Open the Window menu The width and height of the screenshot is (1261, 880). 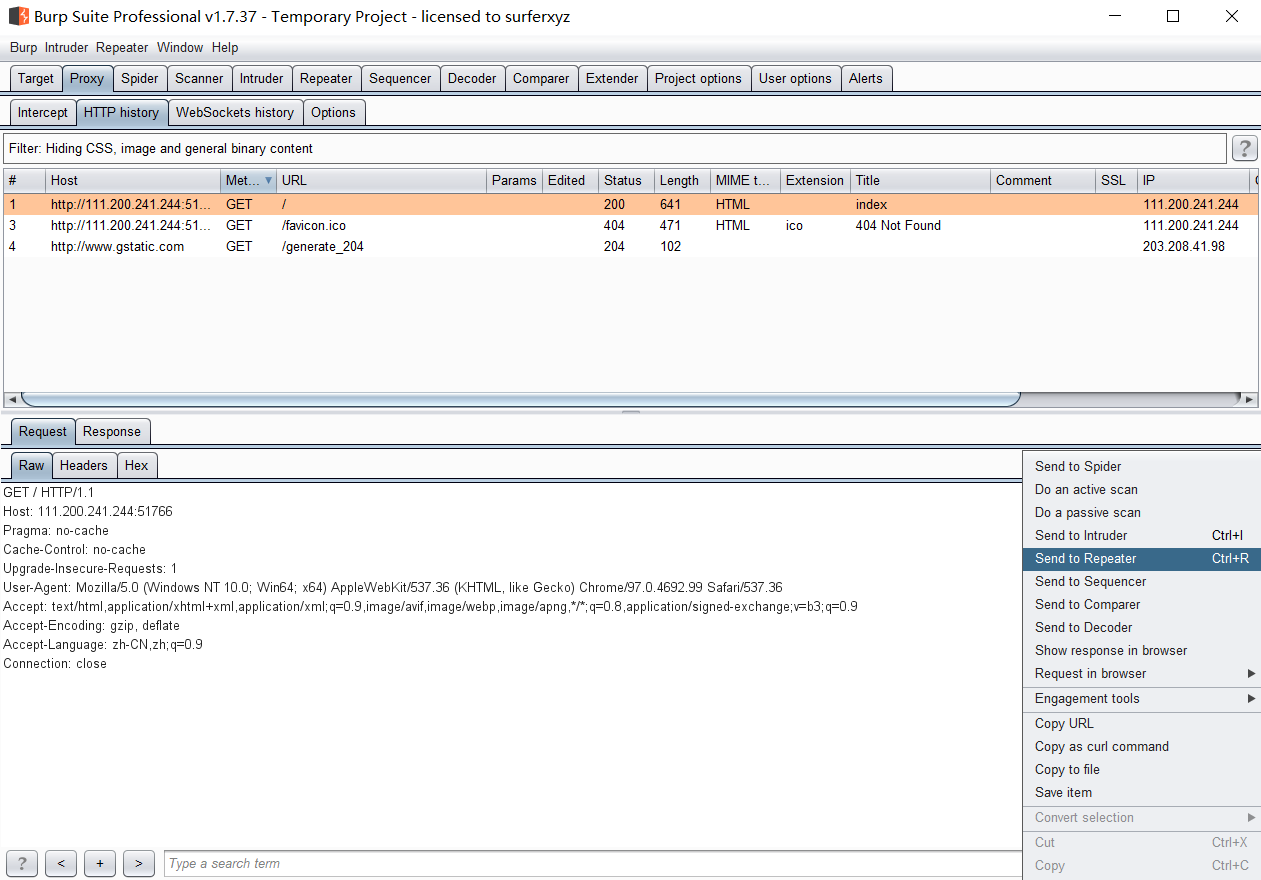[x=180, y=47]
